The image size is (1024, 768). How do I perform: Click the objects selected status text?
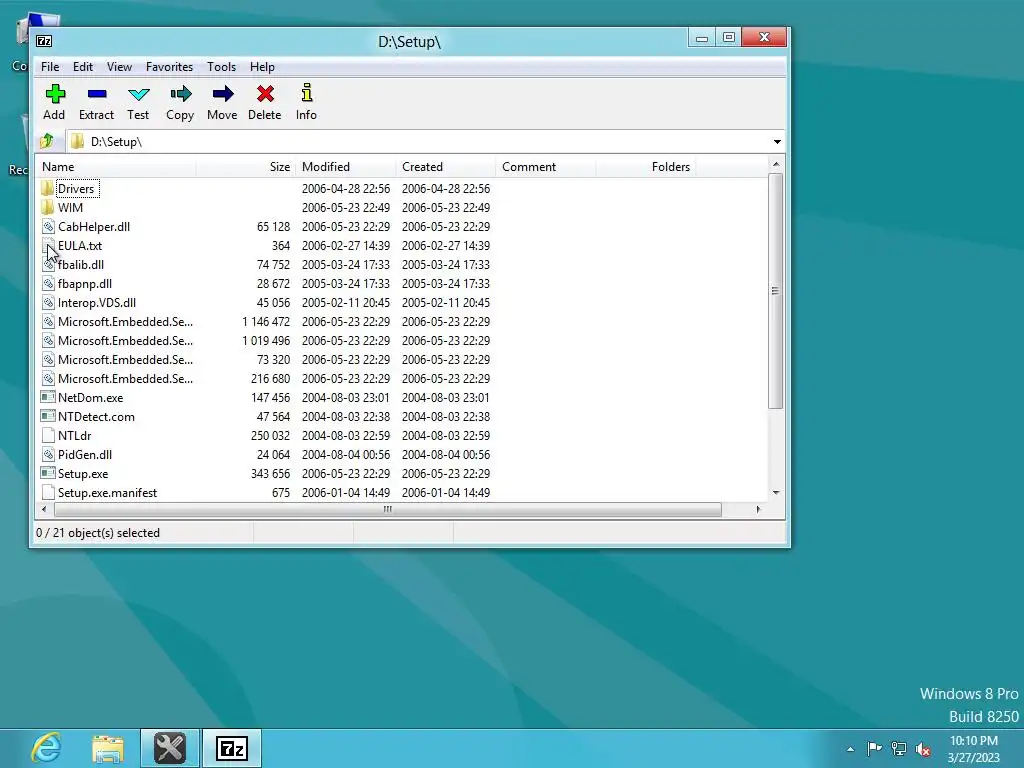[98, 533]
